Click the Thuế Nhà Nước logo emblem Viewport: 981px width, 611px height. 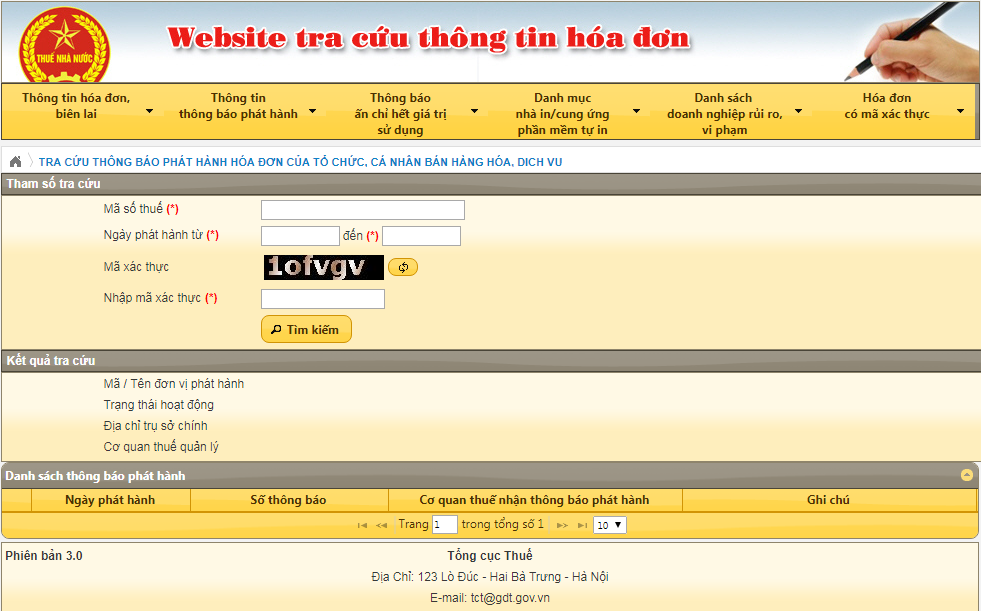[x=64, y=46]
